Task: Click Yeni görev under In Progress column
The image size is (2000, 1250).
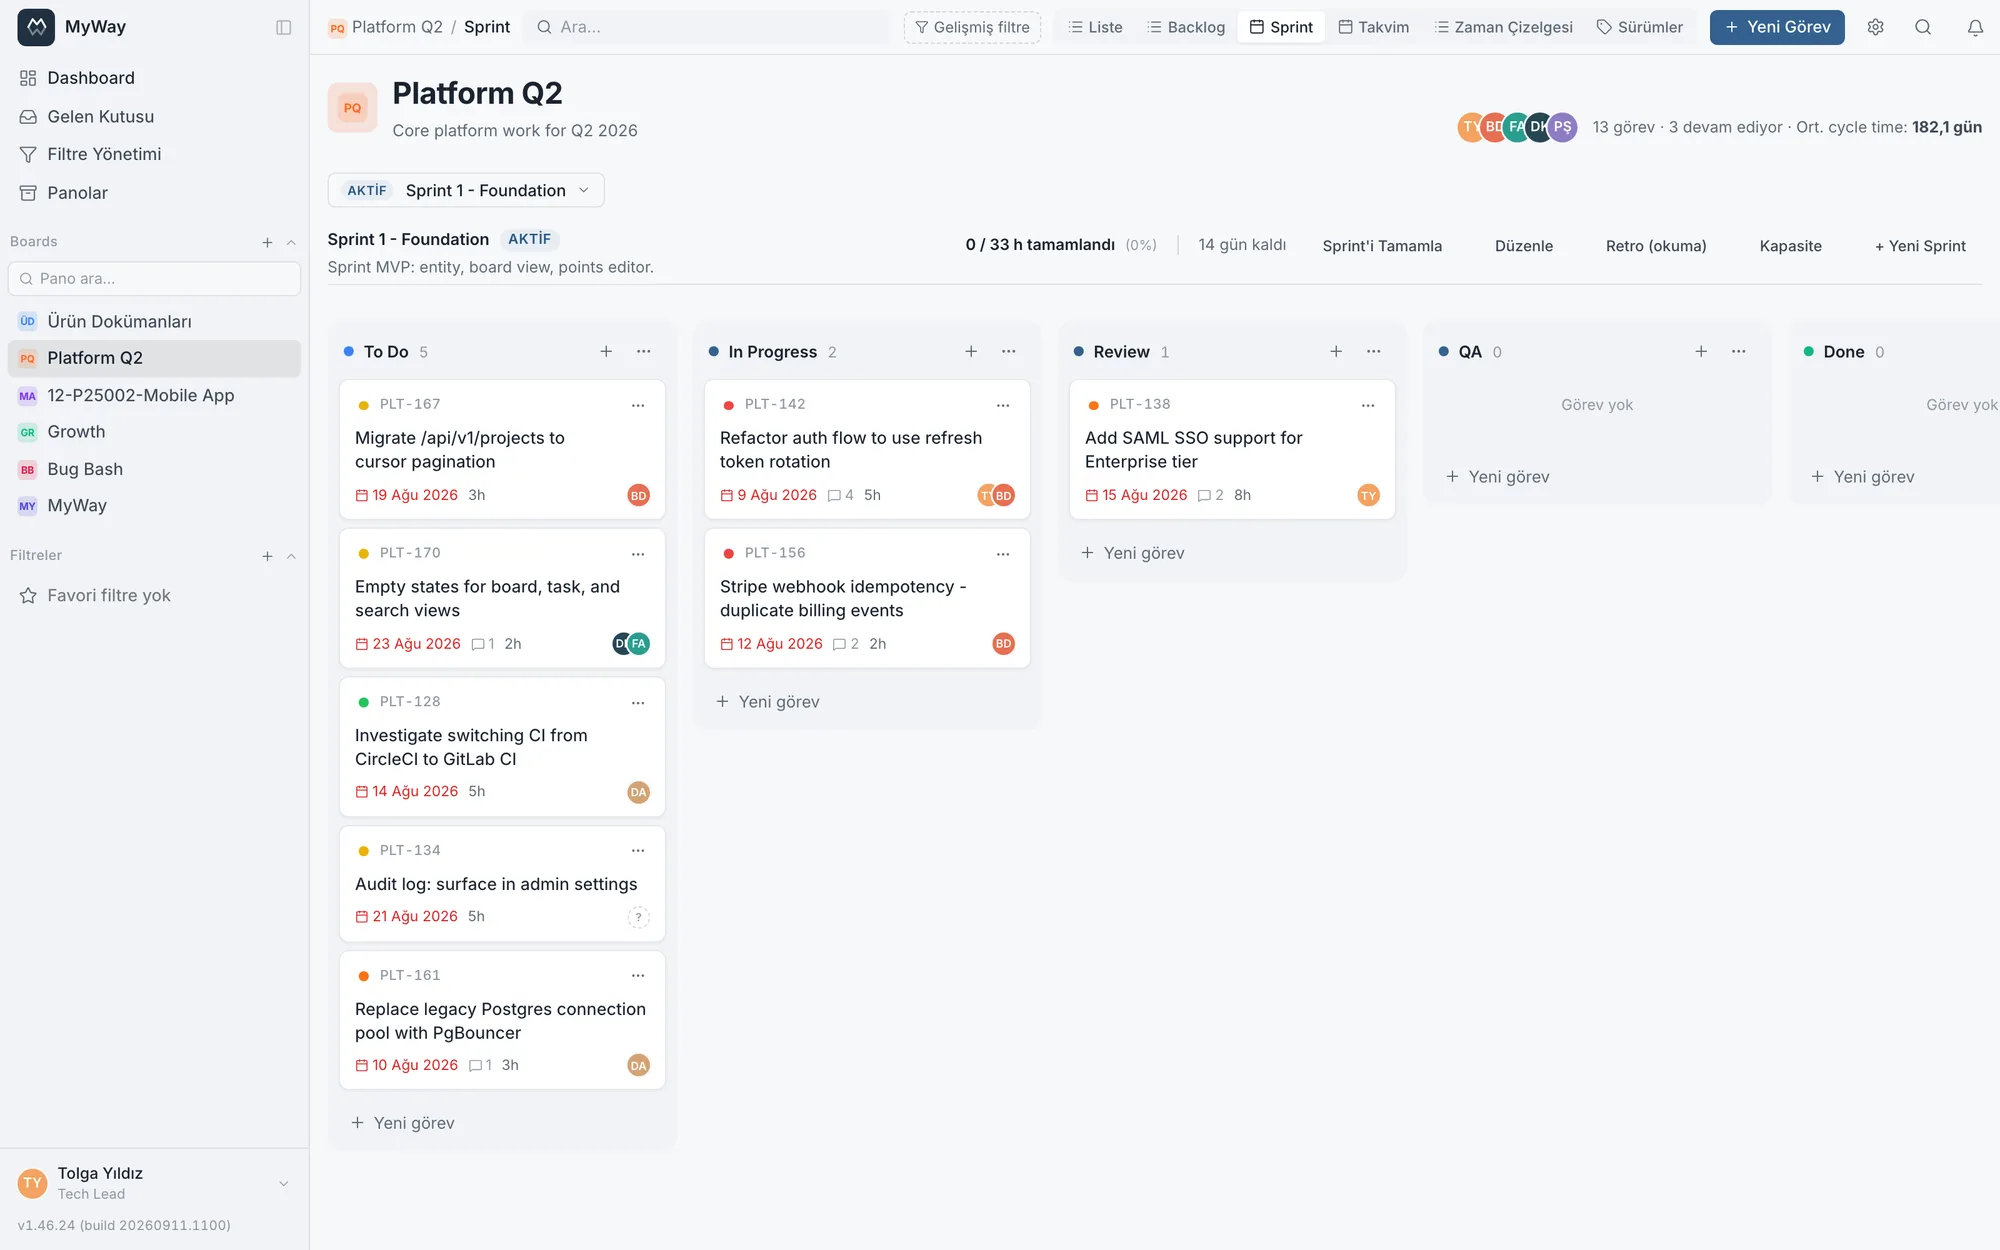Action: coord(768,702)
